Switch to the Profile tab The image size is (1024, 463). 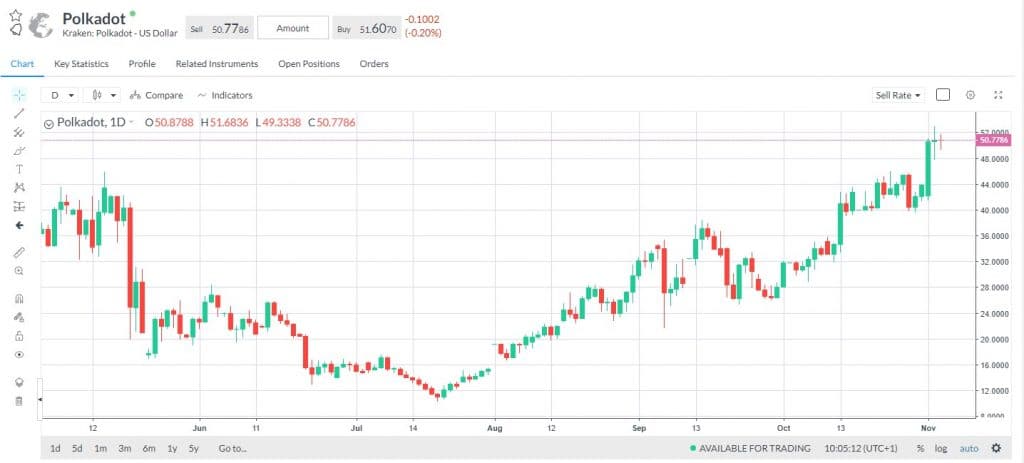(142, 64)
